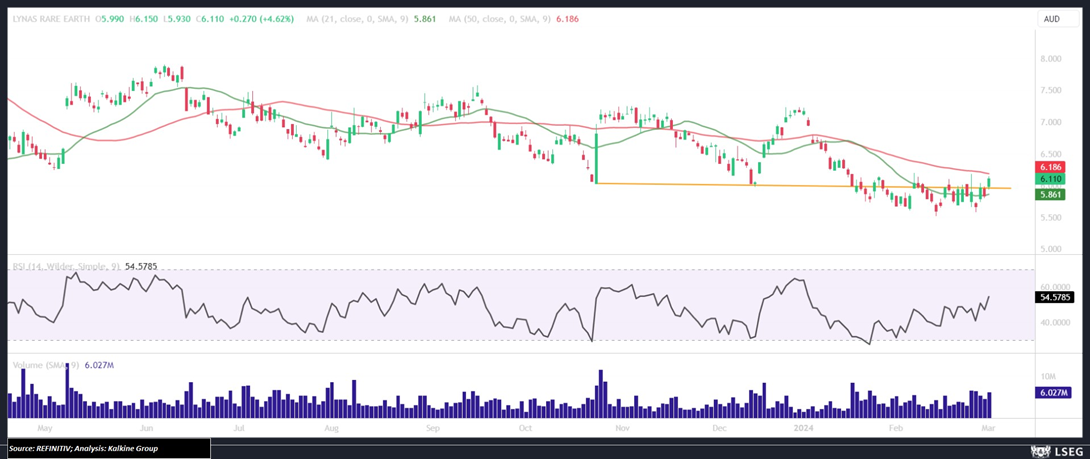Click the Mar label on time axis
Screen dimensions: 1090x459
click(987, 428)
